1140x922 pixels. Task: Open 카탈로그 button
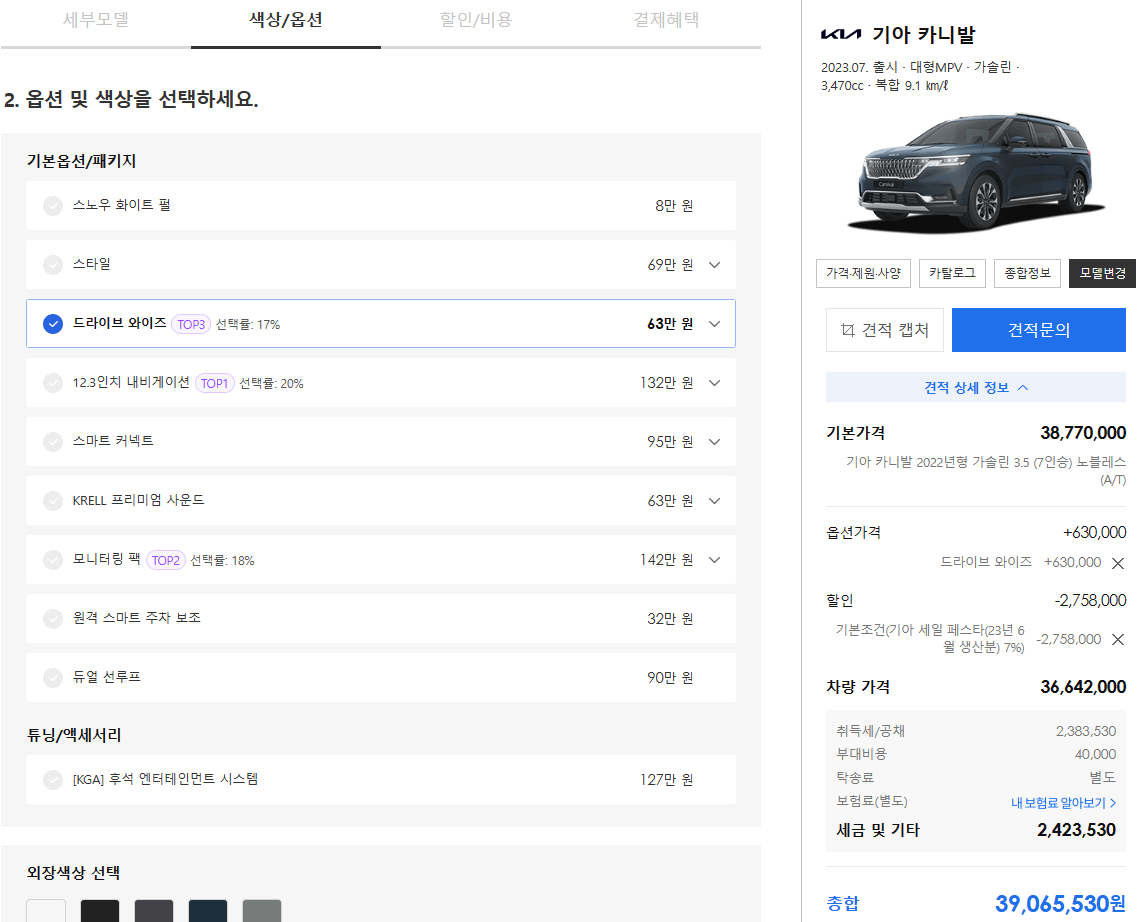952,273
